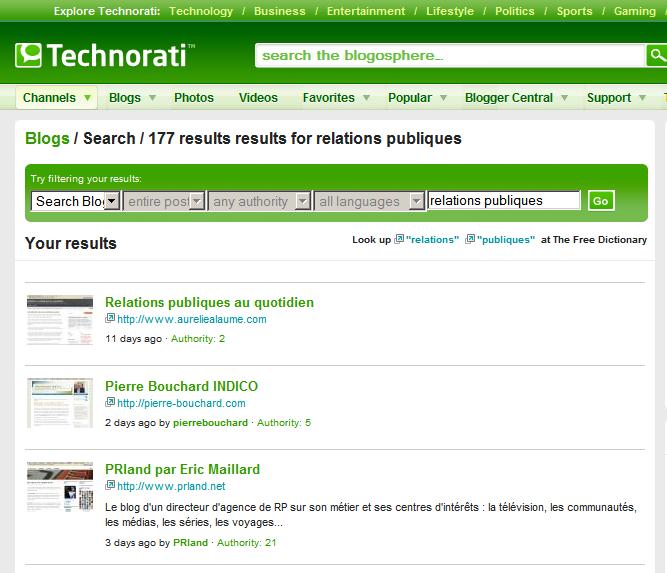
Task: Click Authority: 2 link
Action: [198, 339]
